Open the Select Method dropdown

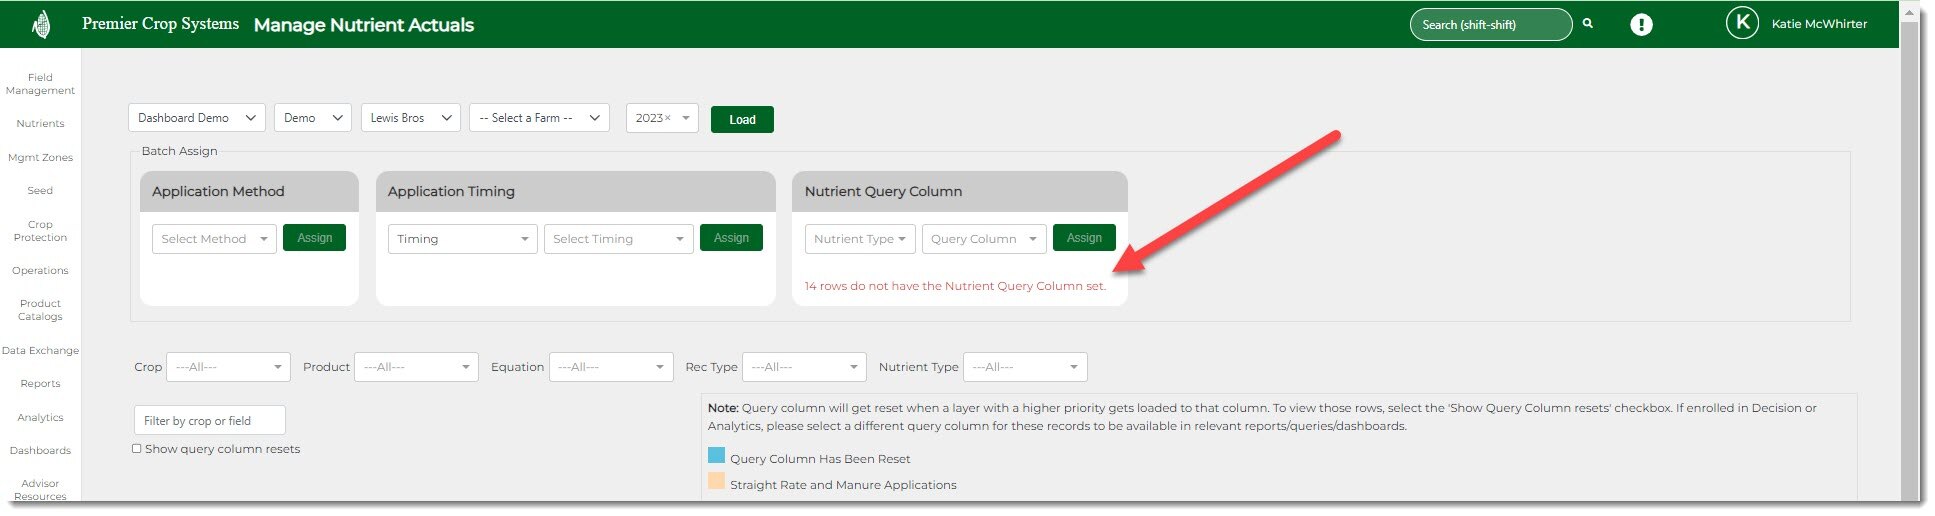click(x=214, y=239)
